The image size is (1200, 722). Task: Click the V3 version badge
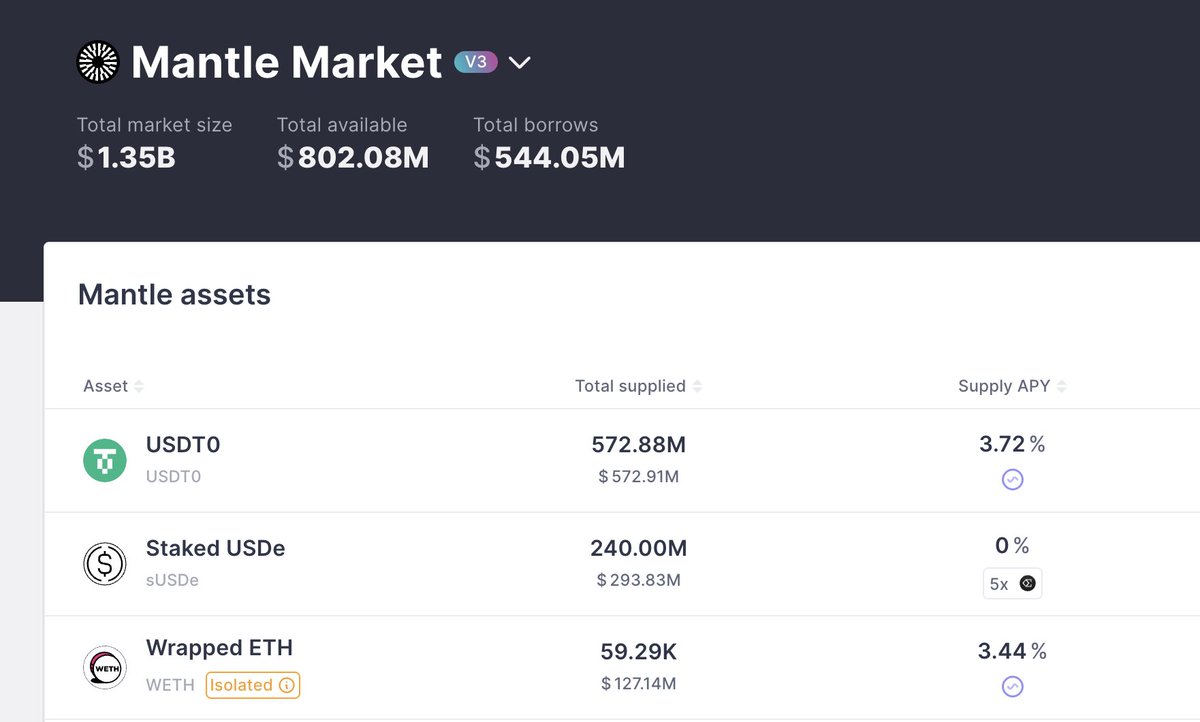[477, 61]
